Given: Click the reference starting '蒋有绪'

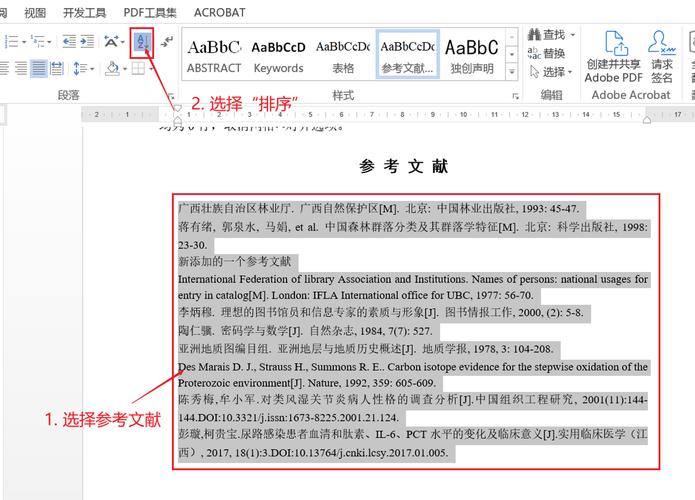Looking at the screenshot, I should click(413, 236).
